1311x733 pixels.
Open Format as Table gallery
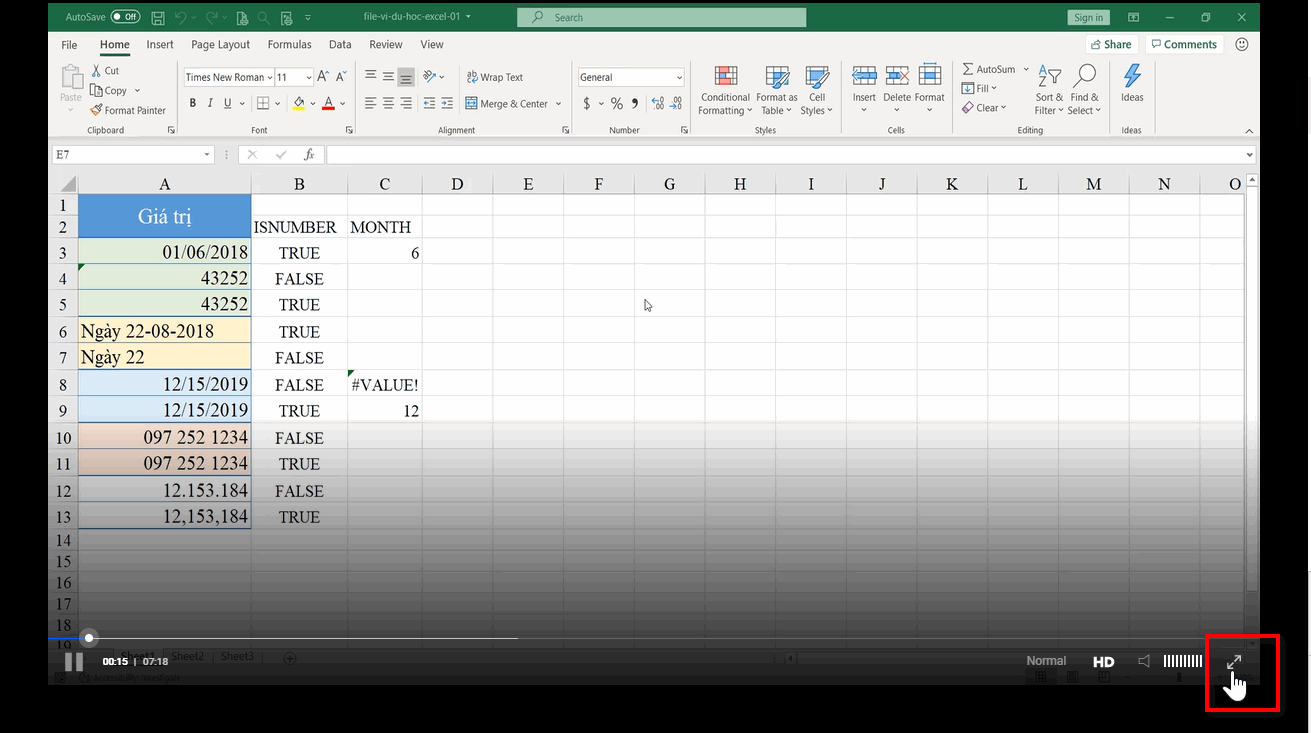point(777,91)
